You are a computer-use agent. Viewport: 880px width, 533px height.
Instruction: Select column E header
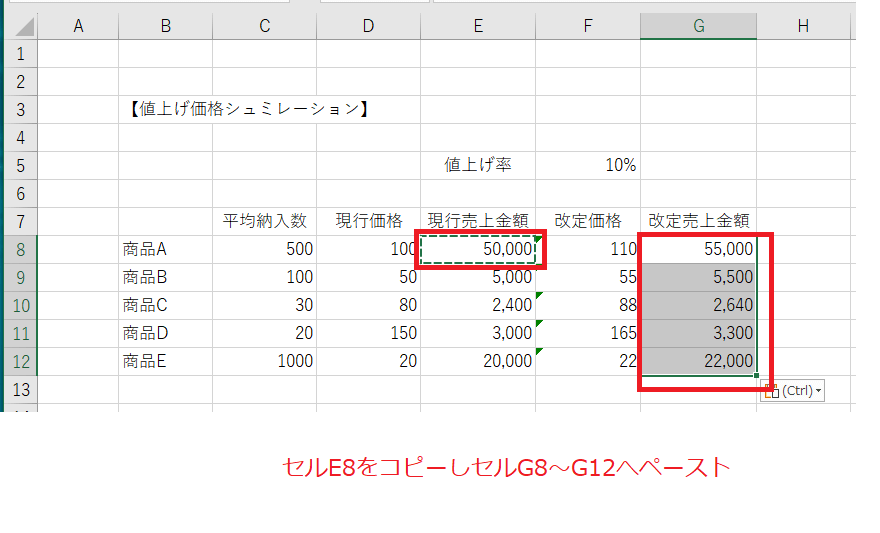click(478, 26)
